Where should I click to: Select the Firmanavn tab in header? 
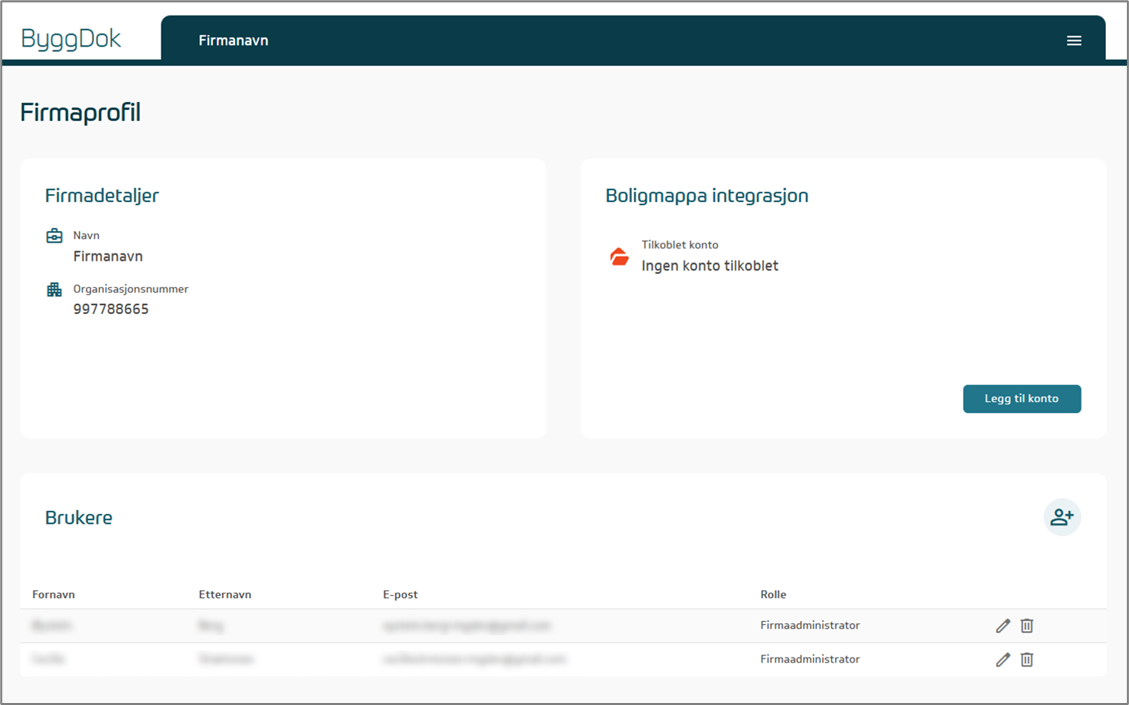point(233,41)
